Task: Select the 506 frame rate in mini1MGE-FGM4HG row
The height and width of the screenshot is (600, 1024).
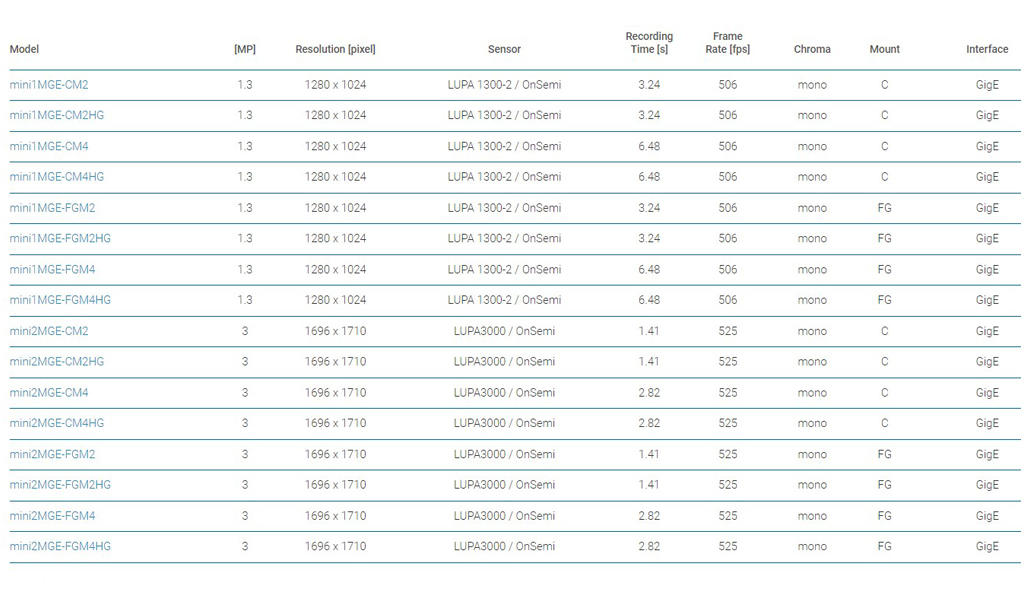Action: click(x=728, y=300)
